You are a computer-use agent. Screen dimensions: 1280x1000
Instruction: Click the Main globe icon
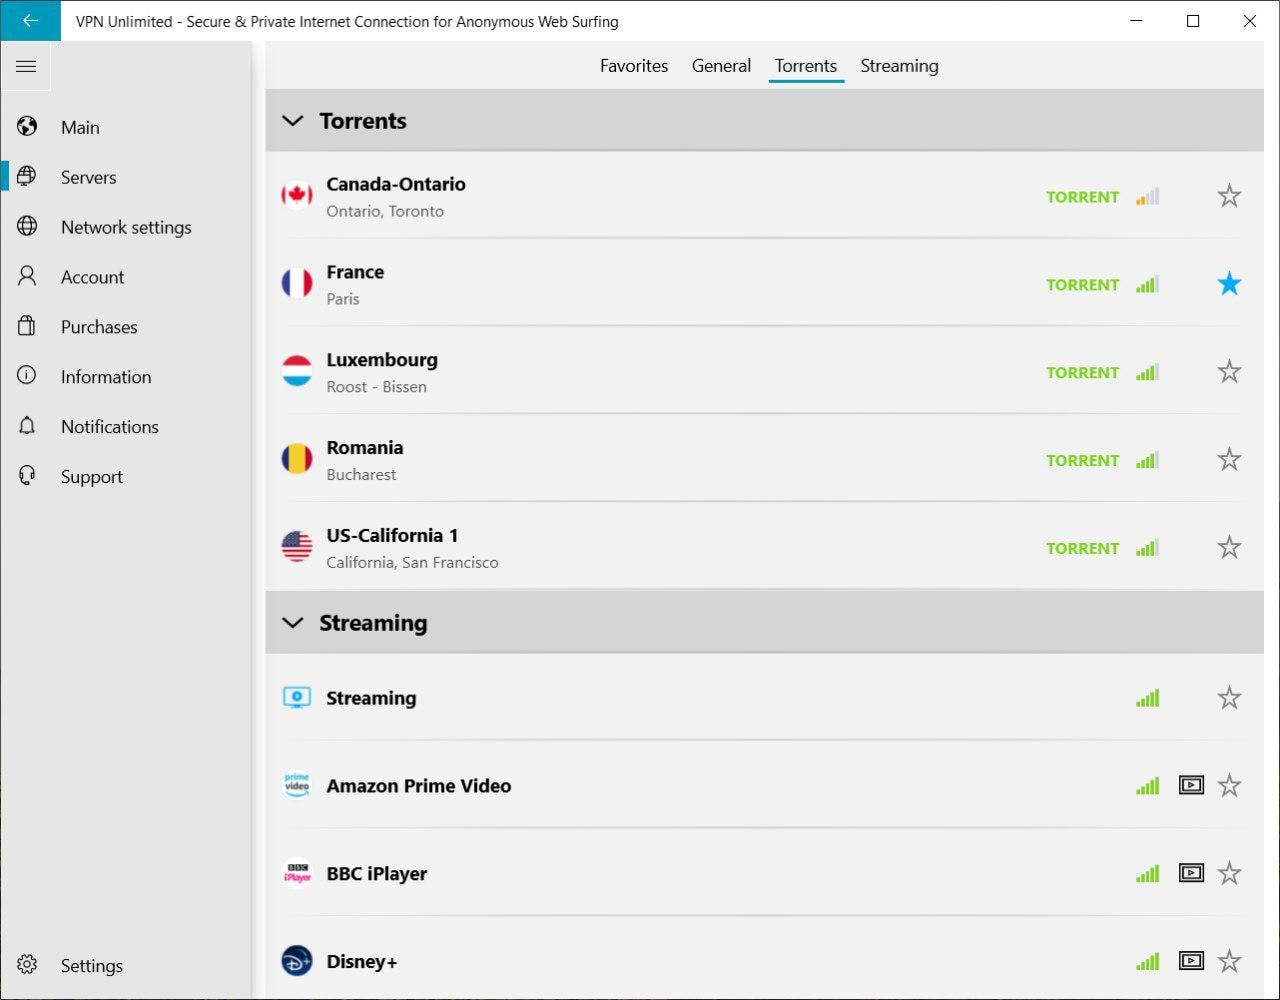27,127
